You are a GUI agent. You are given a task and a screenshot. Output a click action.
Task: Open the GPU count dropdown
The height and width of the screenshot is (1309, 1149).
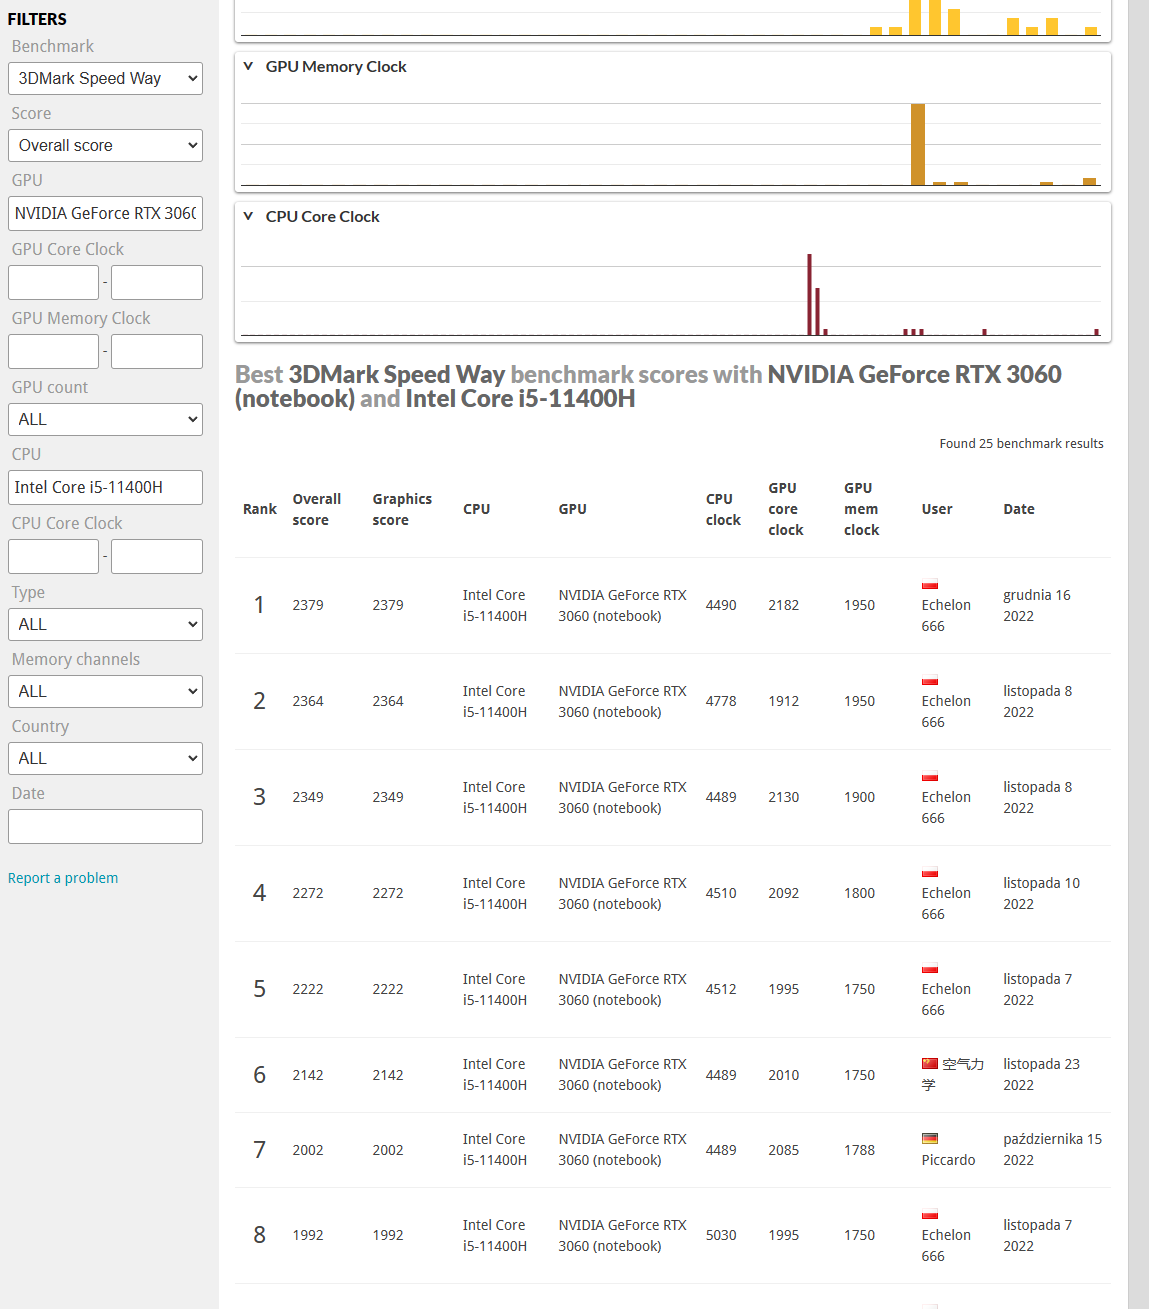105,420
